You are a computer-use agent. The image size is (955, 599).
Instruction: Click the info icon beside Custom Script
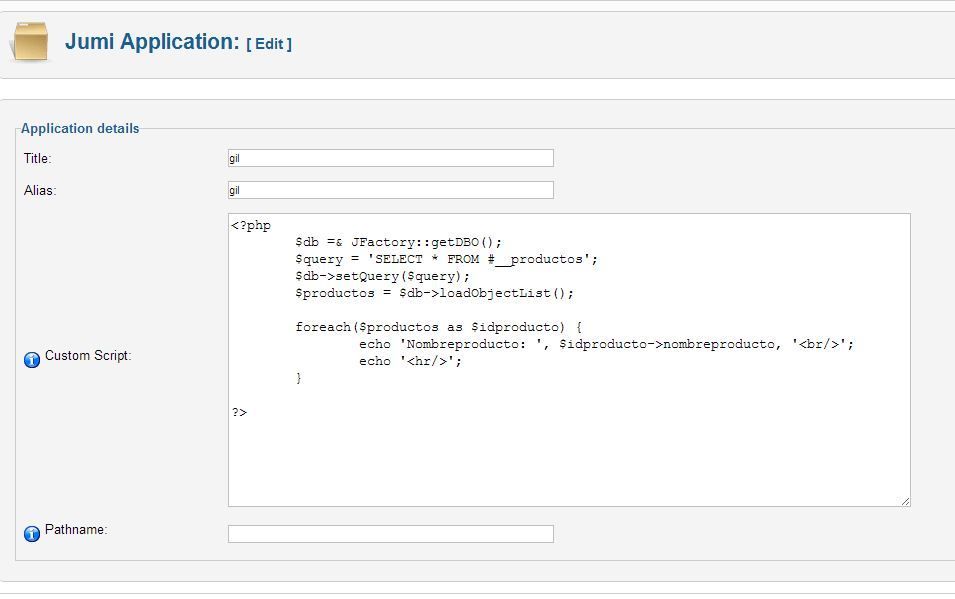(32, 360)
